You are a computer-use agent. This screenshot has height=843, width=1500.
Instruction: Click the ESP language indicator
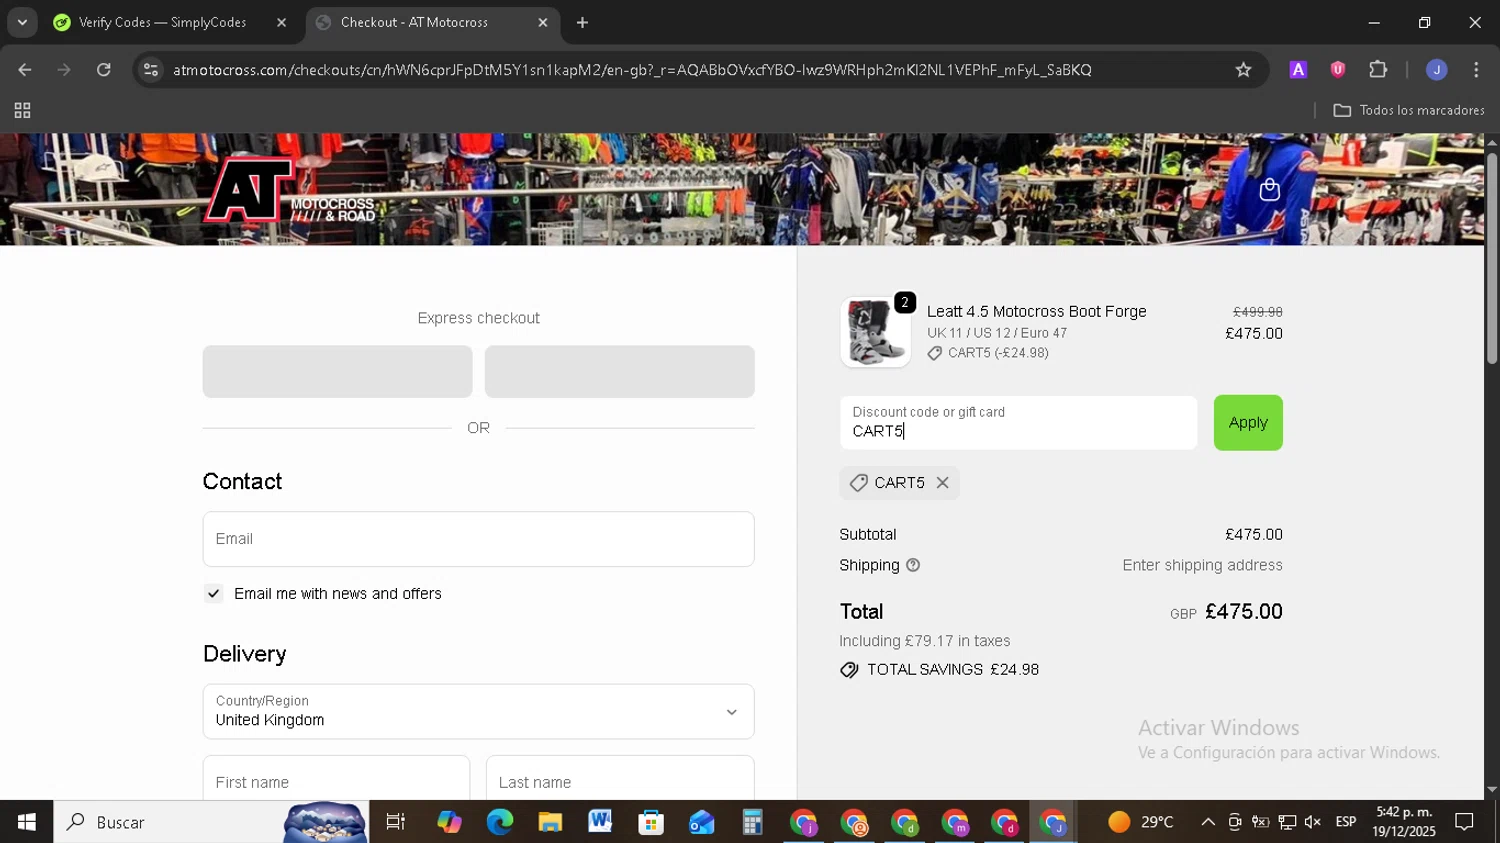pyautogui.click(x=1346, y=822)
